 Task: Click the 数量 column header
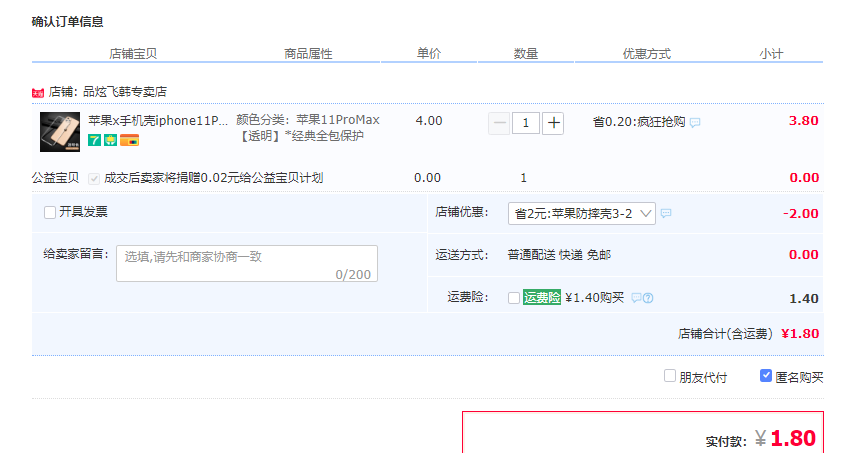click(x=526, y=53)
